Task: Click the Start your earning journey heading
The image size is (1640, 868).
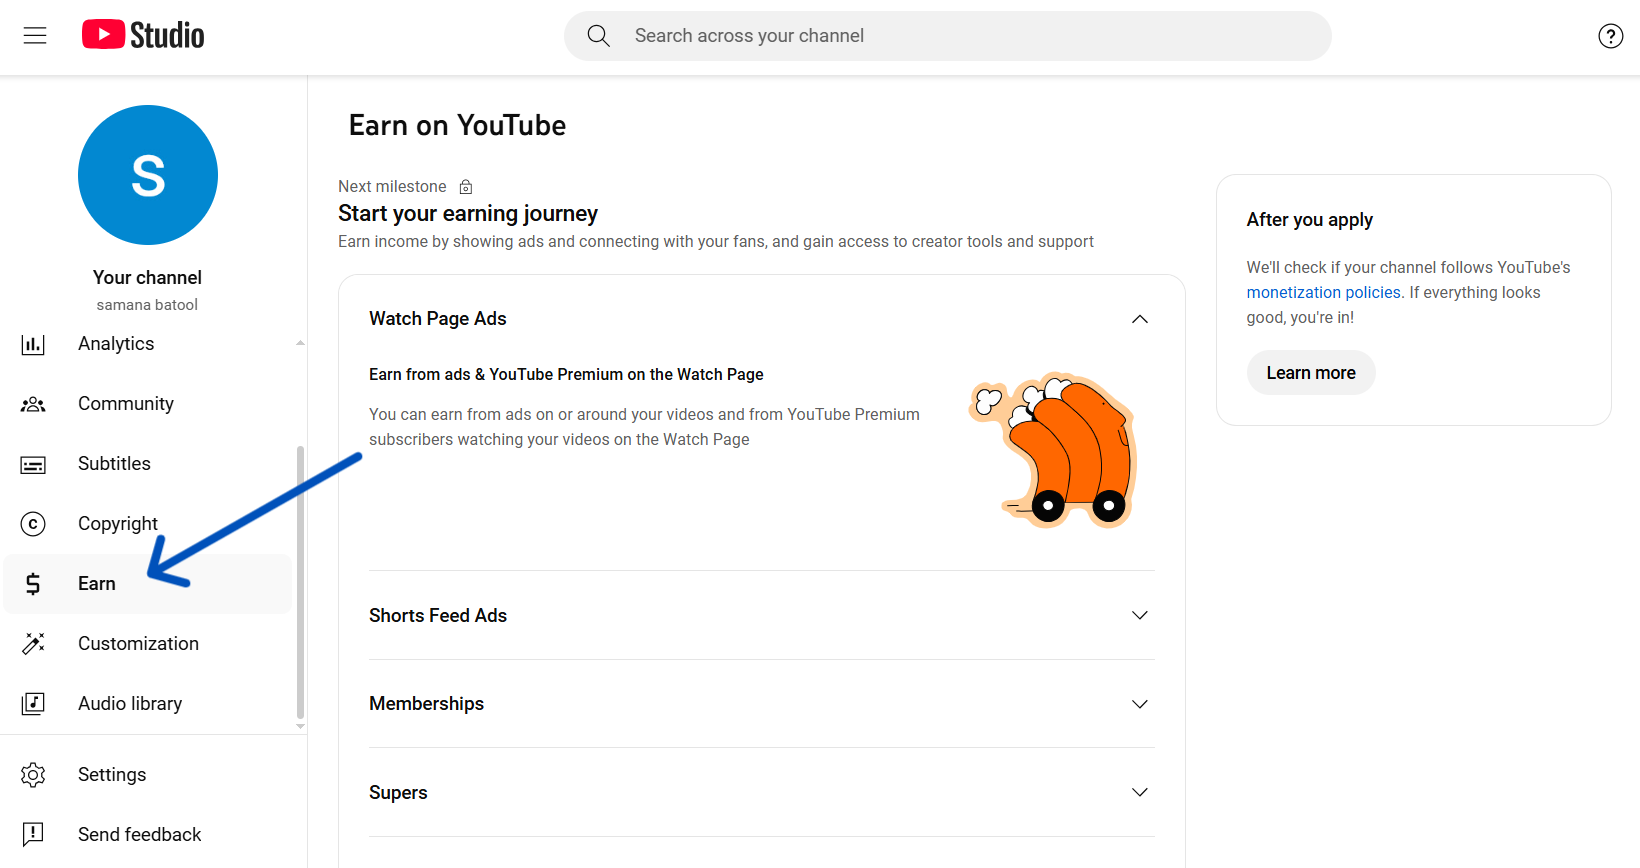Action: click(x=468, y=214)
